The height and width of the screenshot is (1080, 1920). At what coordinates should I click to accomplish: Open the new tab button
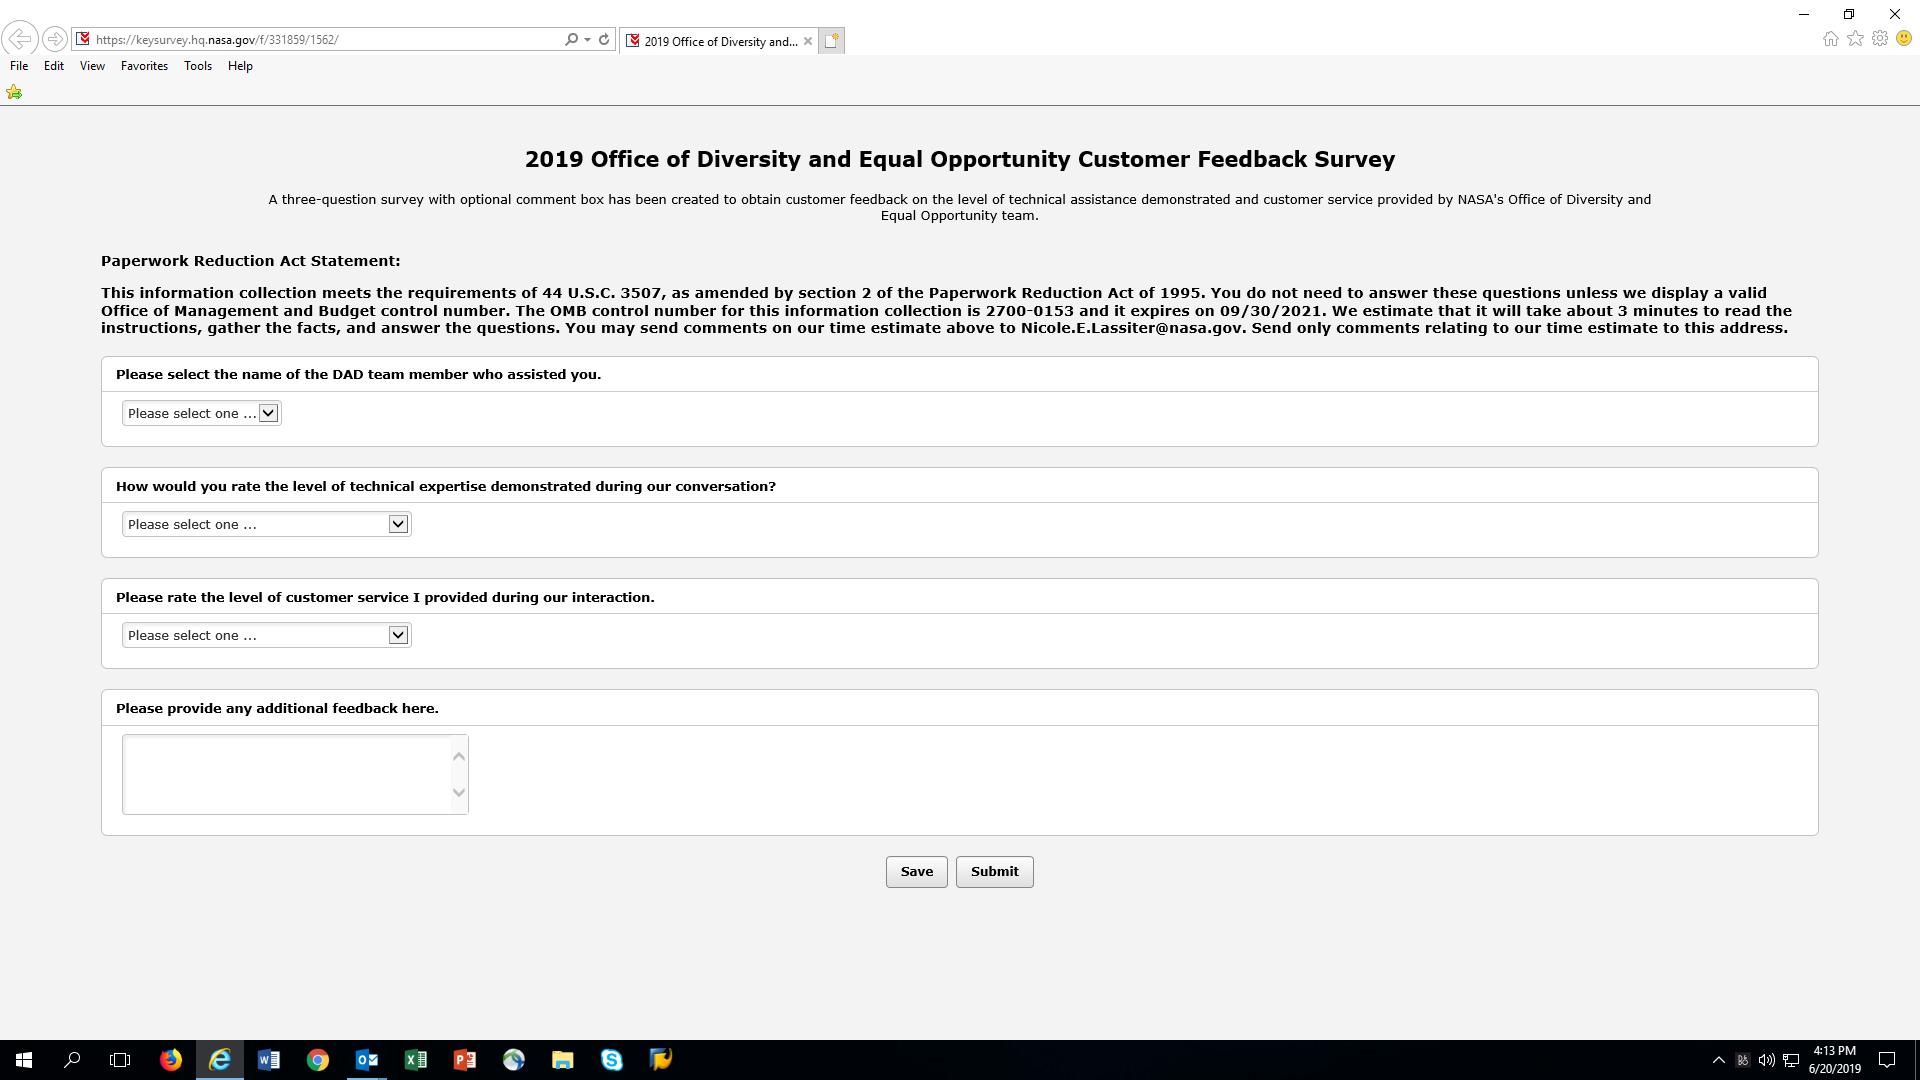coord(831,41)
